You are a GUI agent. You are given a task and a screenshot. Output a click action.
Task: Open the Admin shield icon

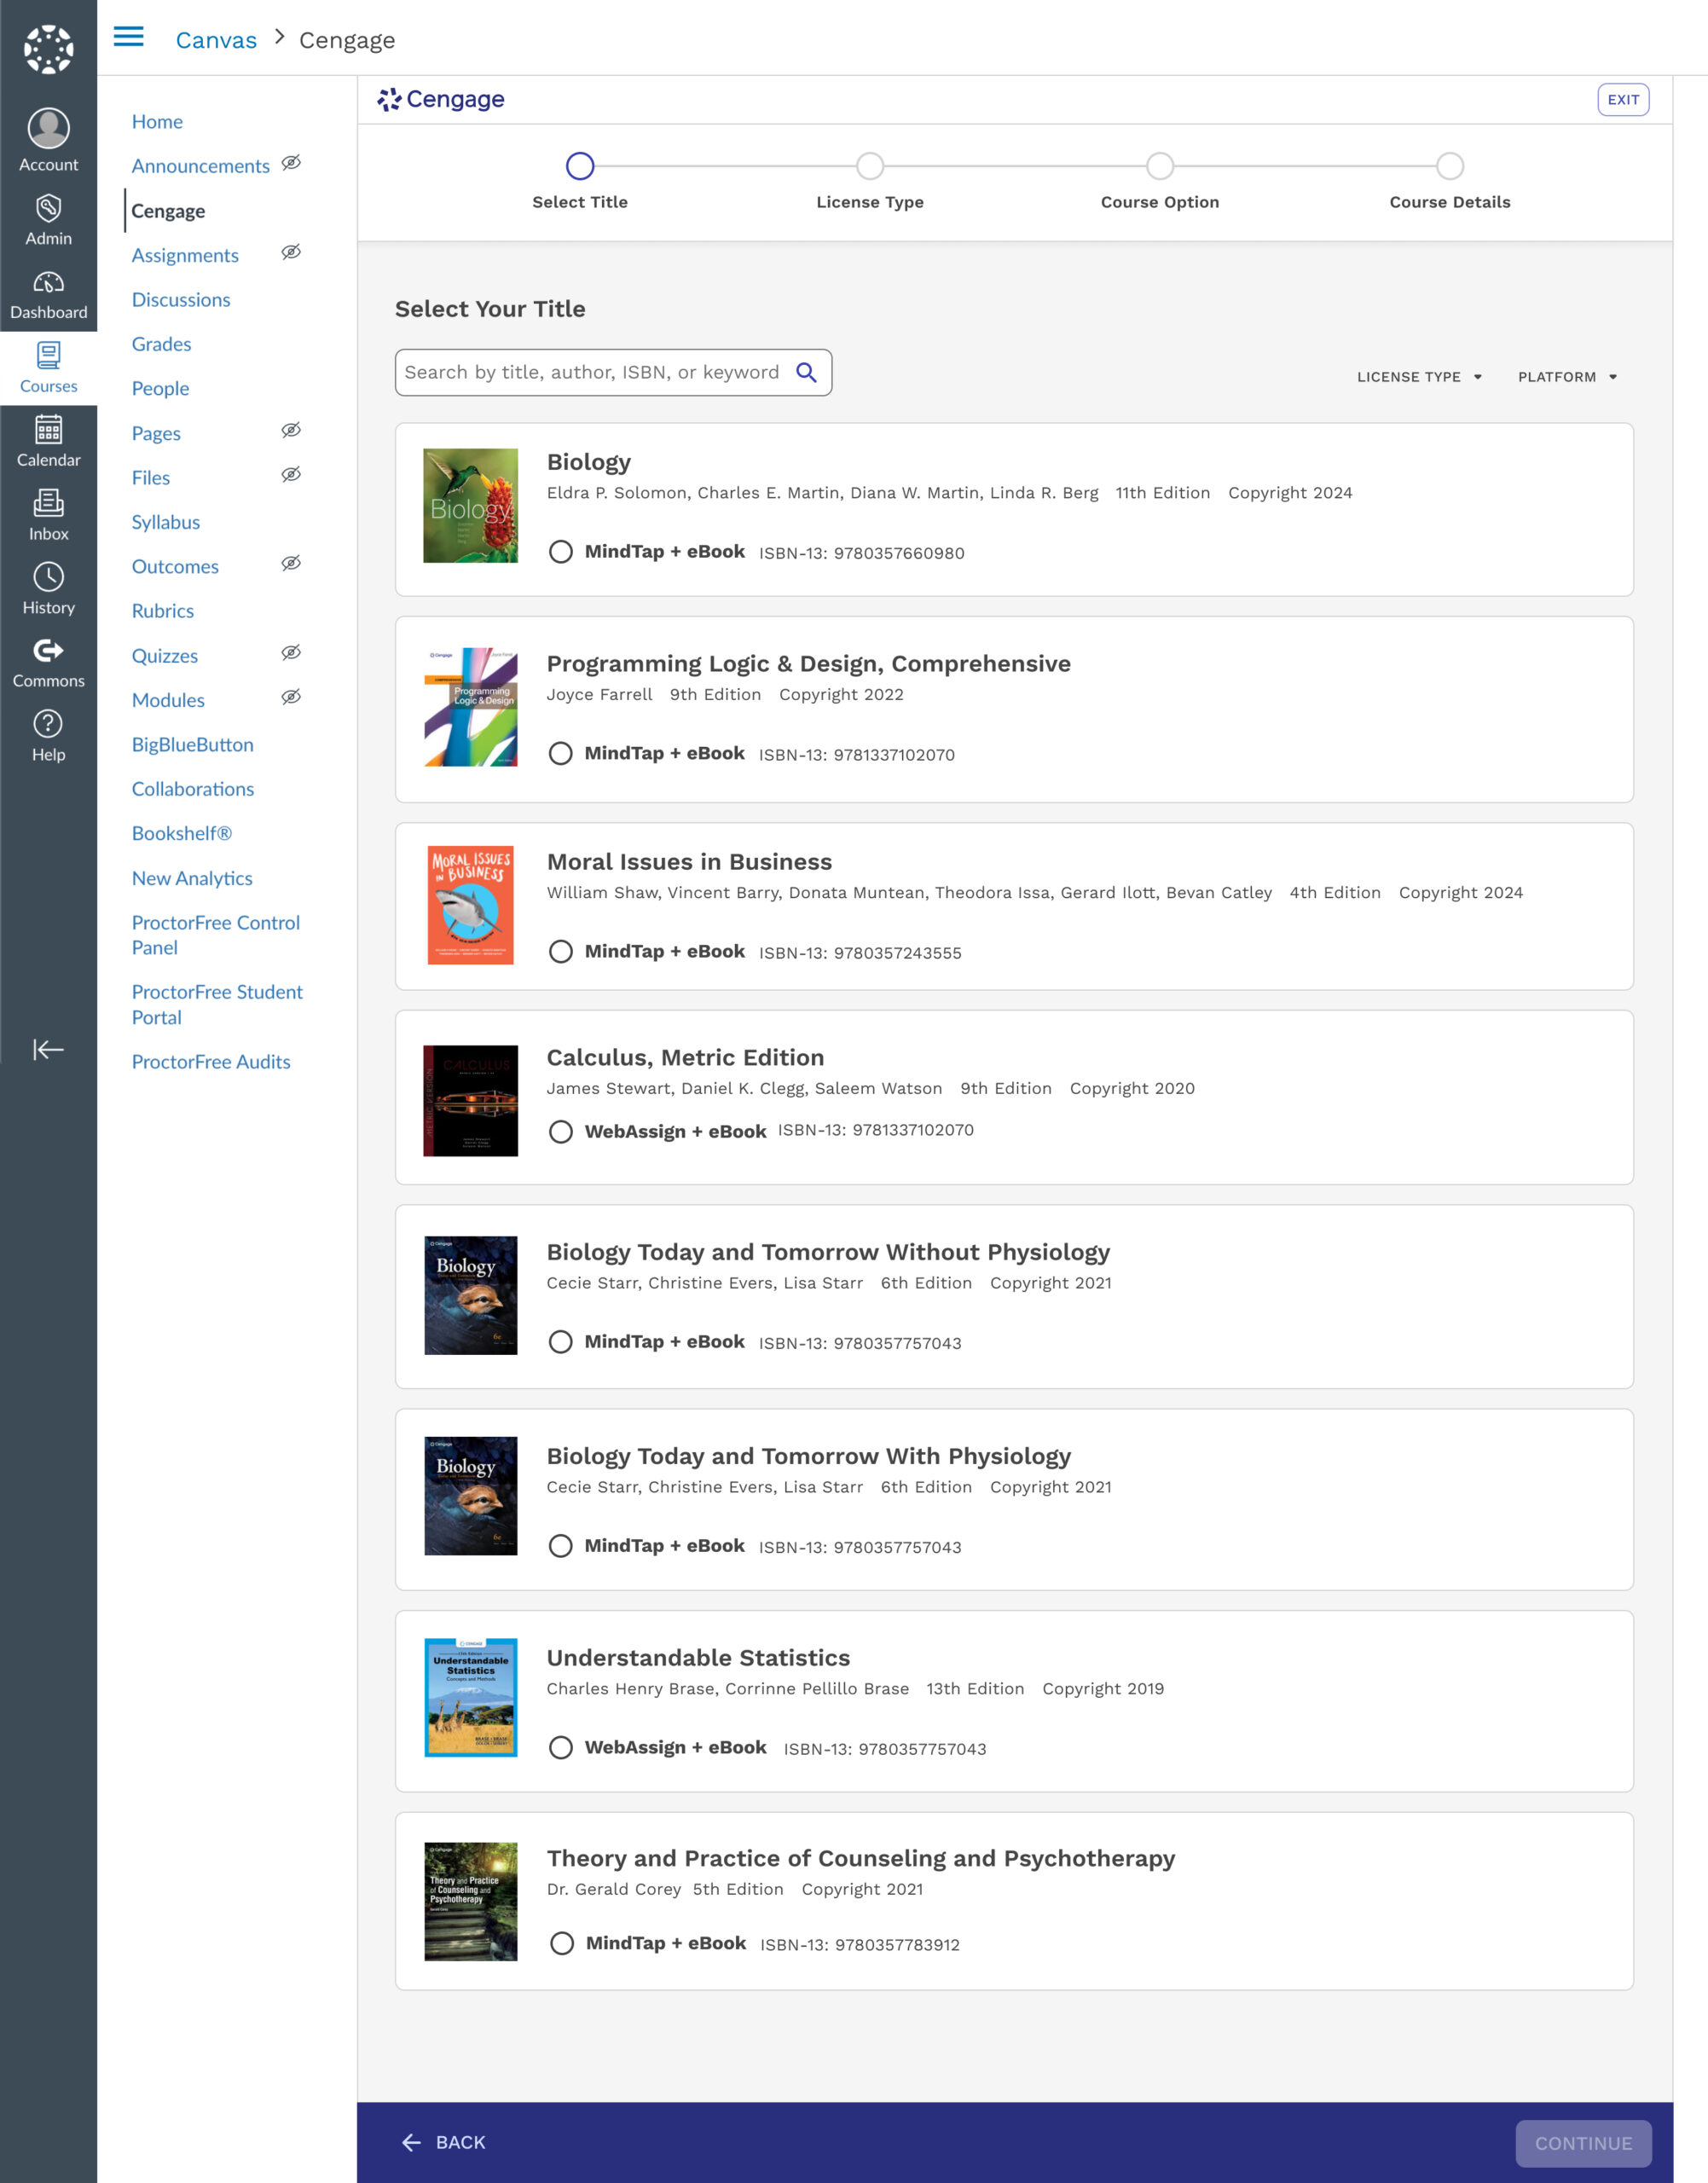click(x=48, y=208)
